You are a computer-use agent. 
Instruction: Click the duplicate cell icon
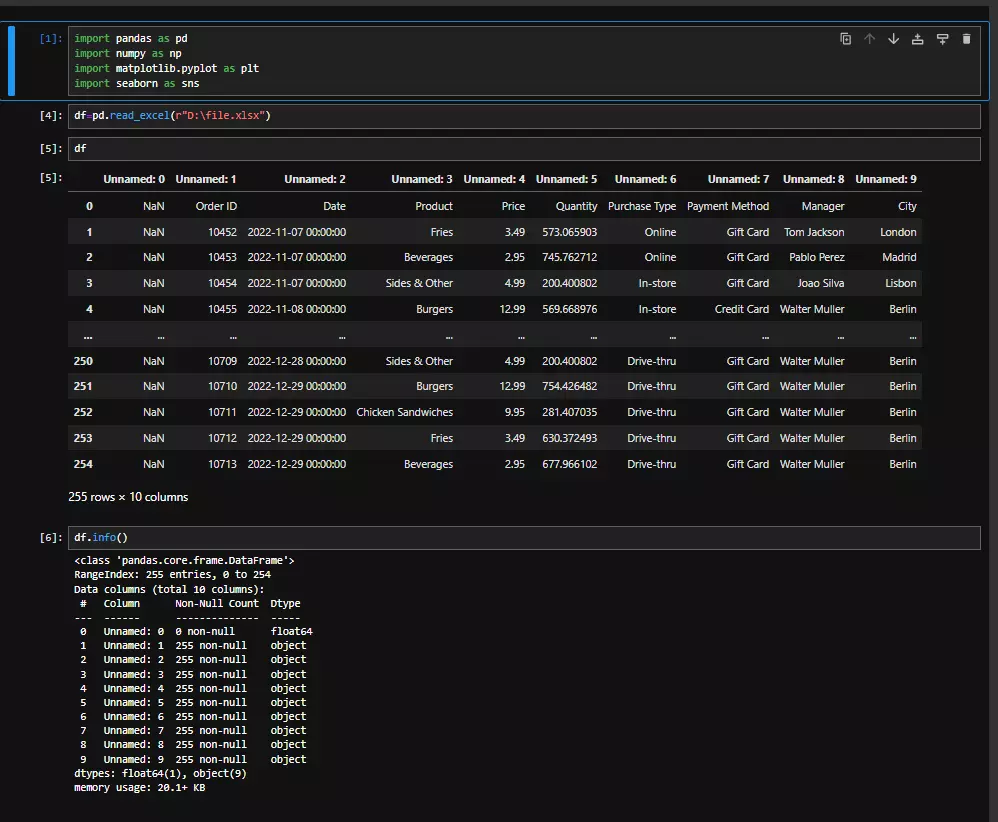point(845,39)
